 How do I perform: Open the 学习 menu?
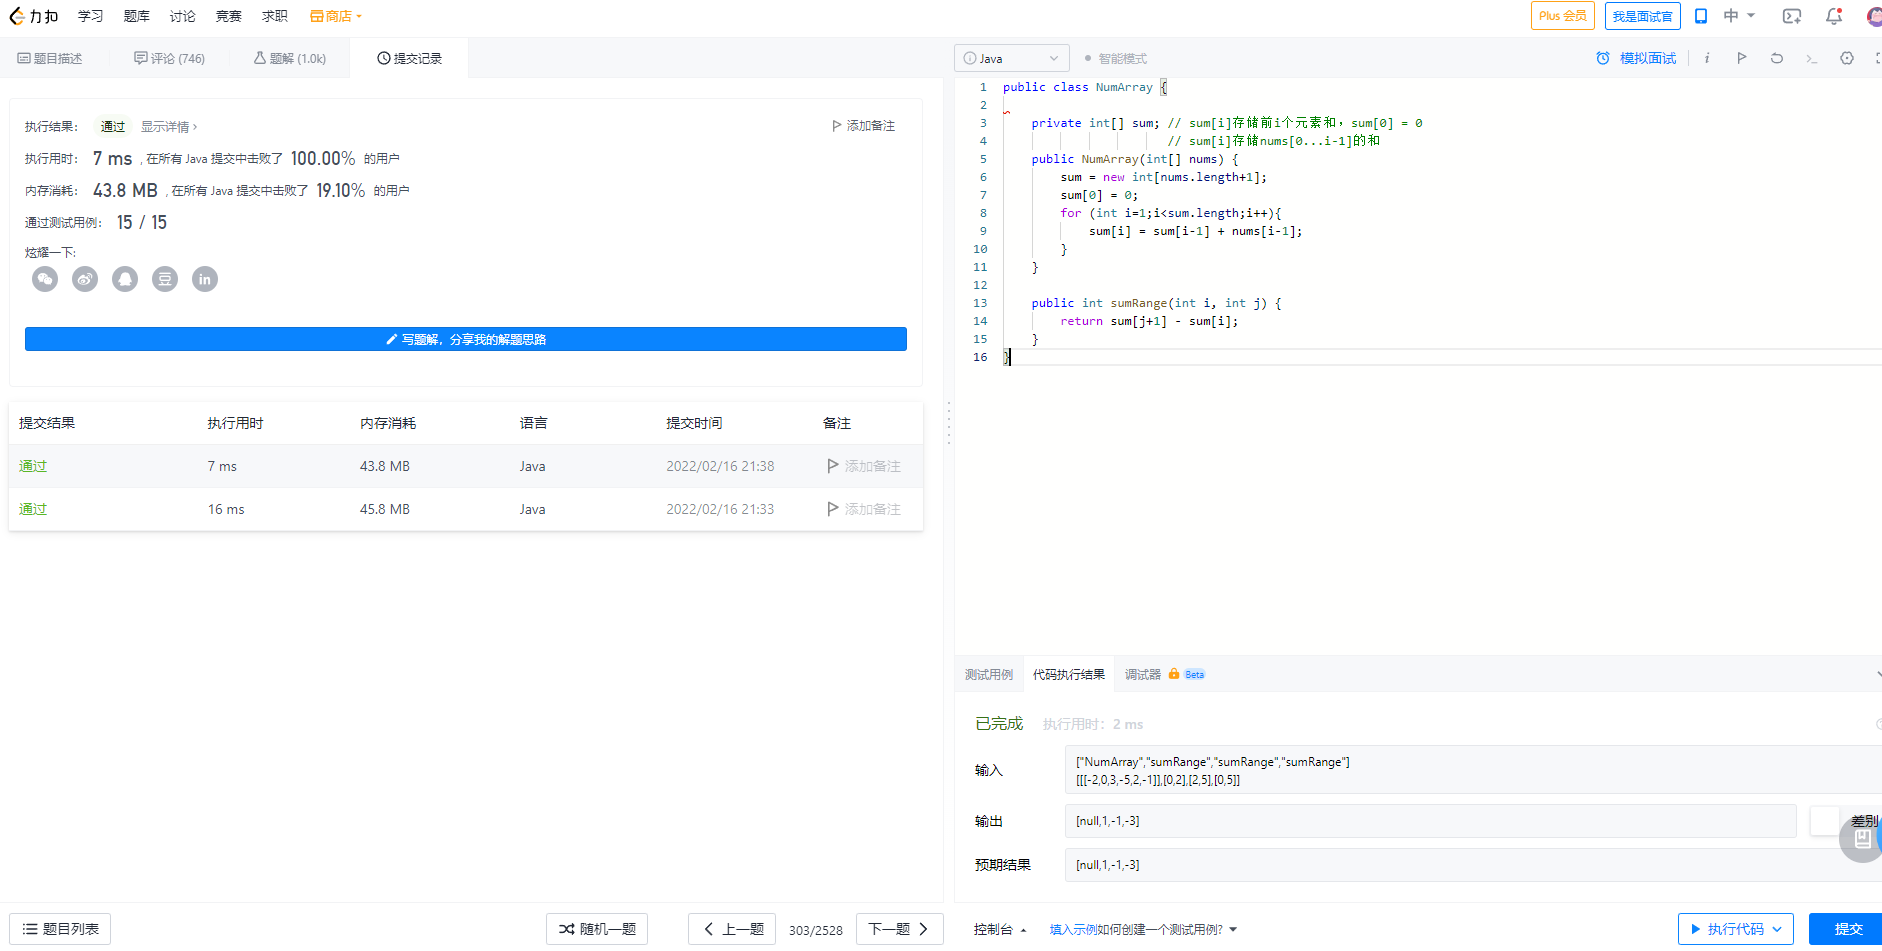coord(90,16)
